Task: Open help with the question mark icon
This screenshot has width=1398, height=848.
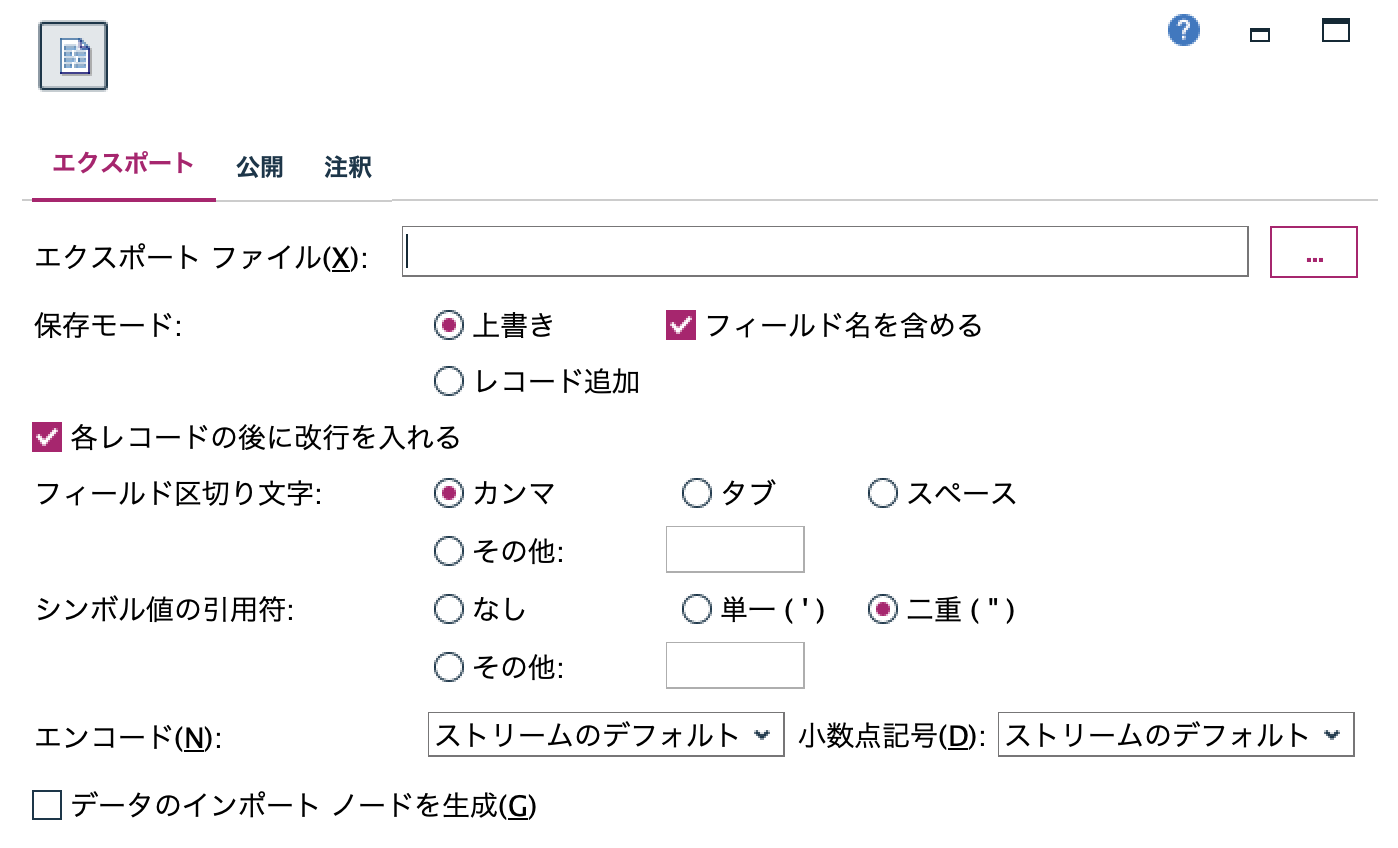Action: click(1183, 31)
